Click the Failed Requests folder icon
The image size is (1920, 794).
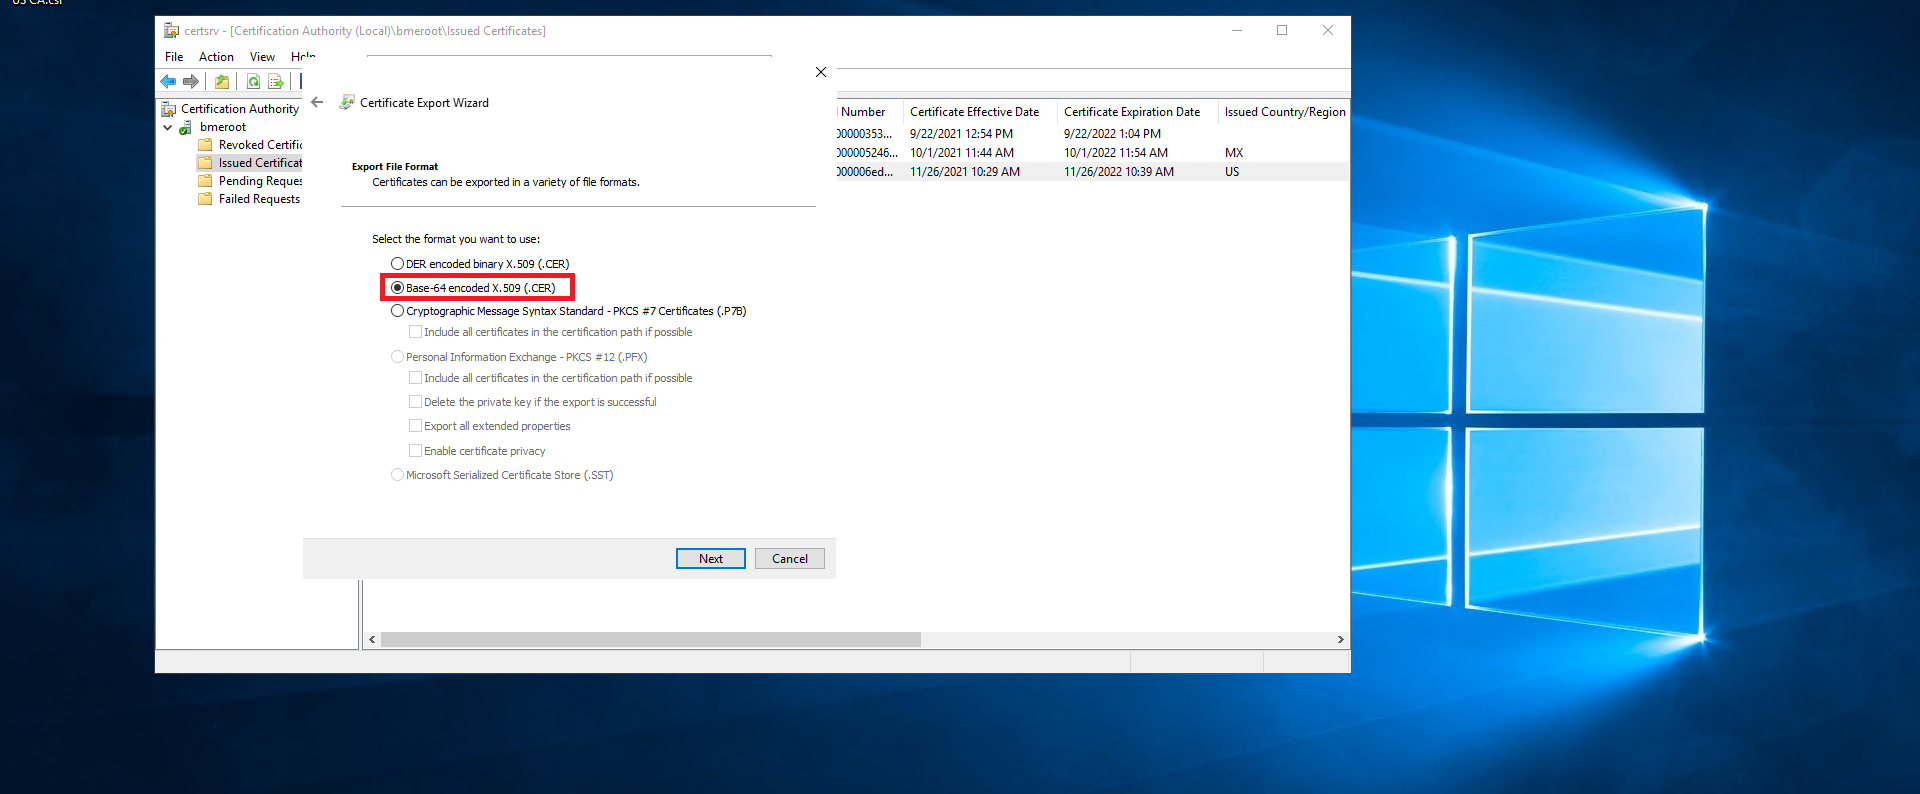point(205,199)
